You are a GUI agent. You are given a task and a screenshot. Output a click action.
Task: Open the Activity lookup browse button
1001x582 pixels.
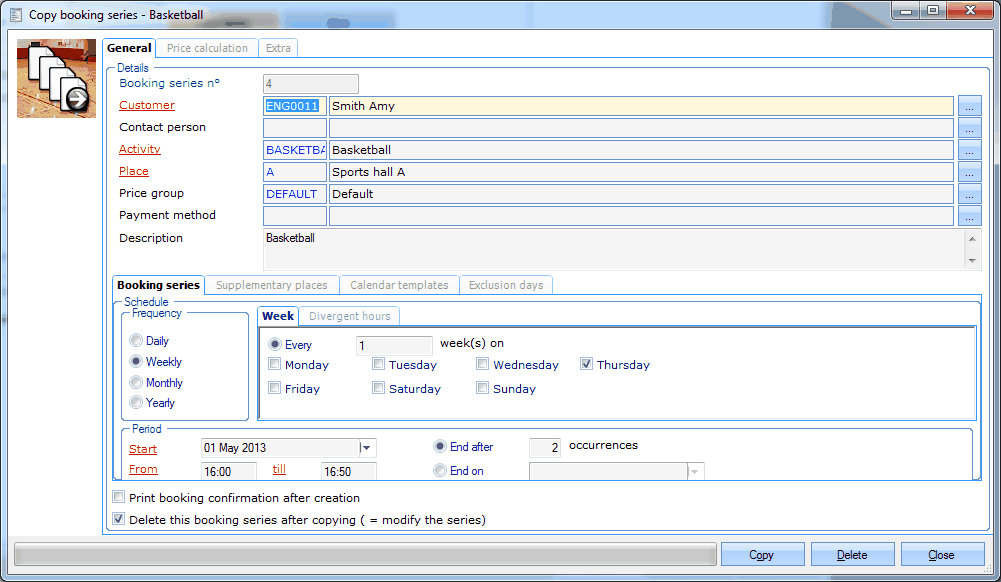click(969, 149)
